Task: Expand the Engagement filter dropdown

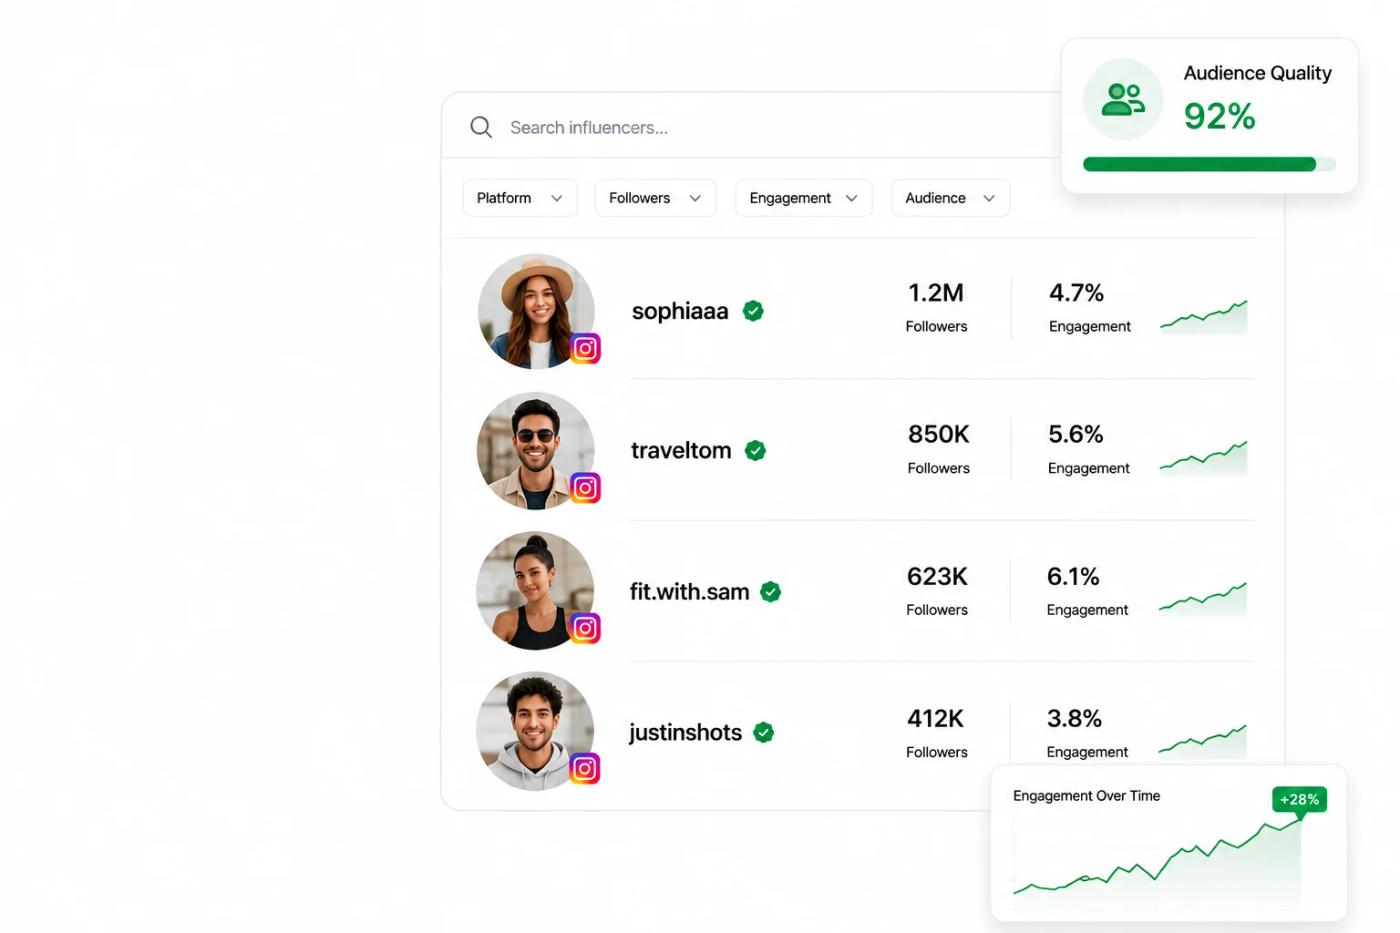Action: (x=803, y=198)
